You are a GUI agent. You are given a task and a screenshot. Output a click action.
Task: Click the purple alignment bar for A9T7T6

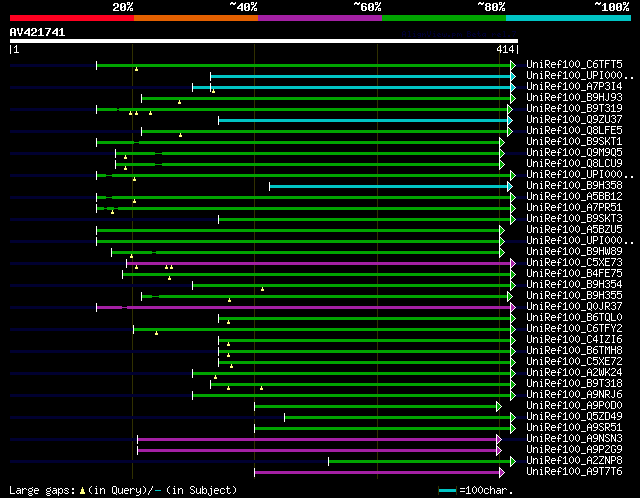(x=377, y=473)
